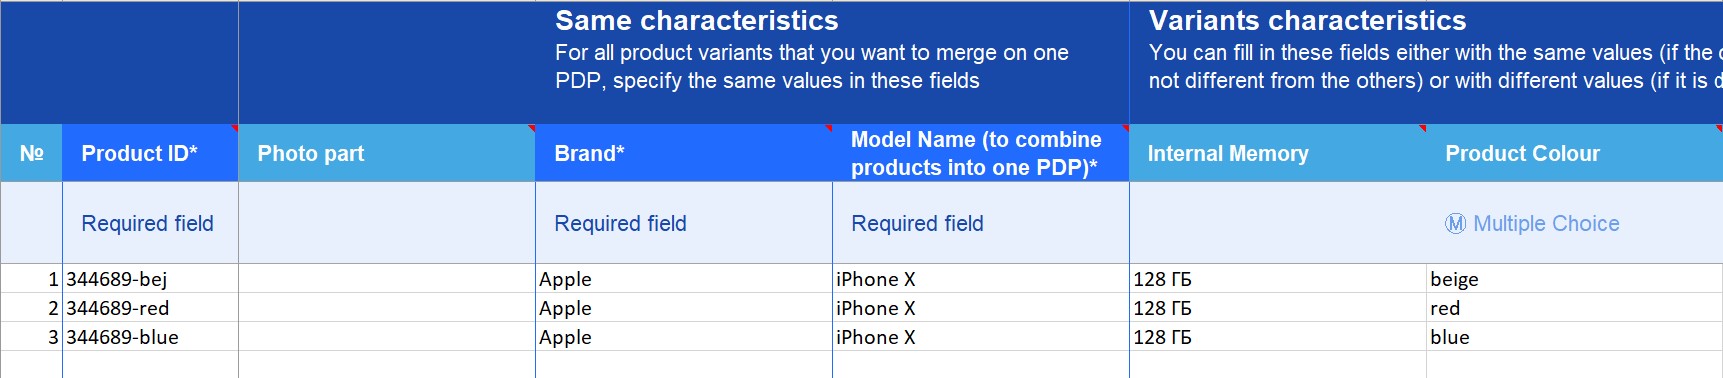Click the Multiple Choice M icon

1455,224
